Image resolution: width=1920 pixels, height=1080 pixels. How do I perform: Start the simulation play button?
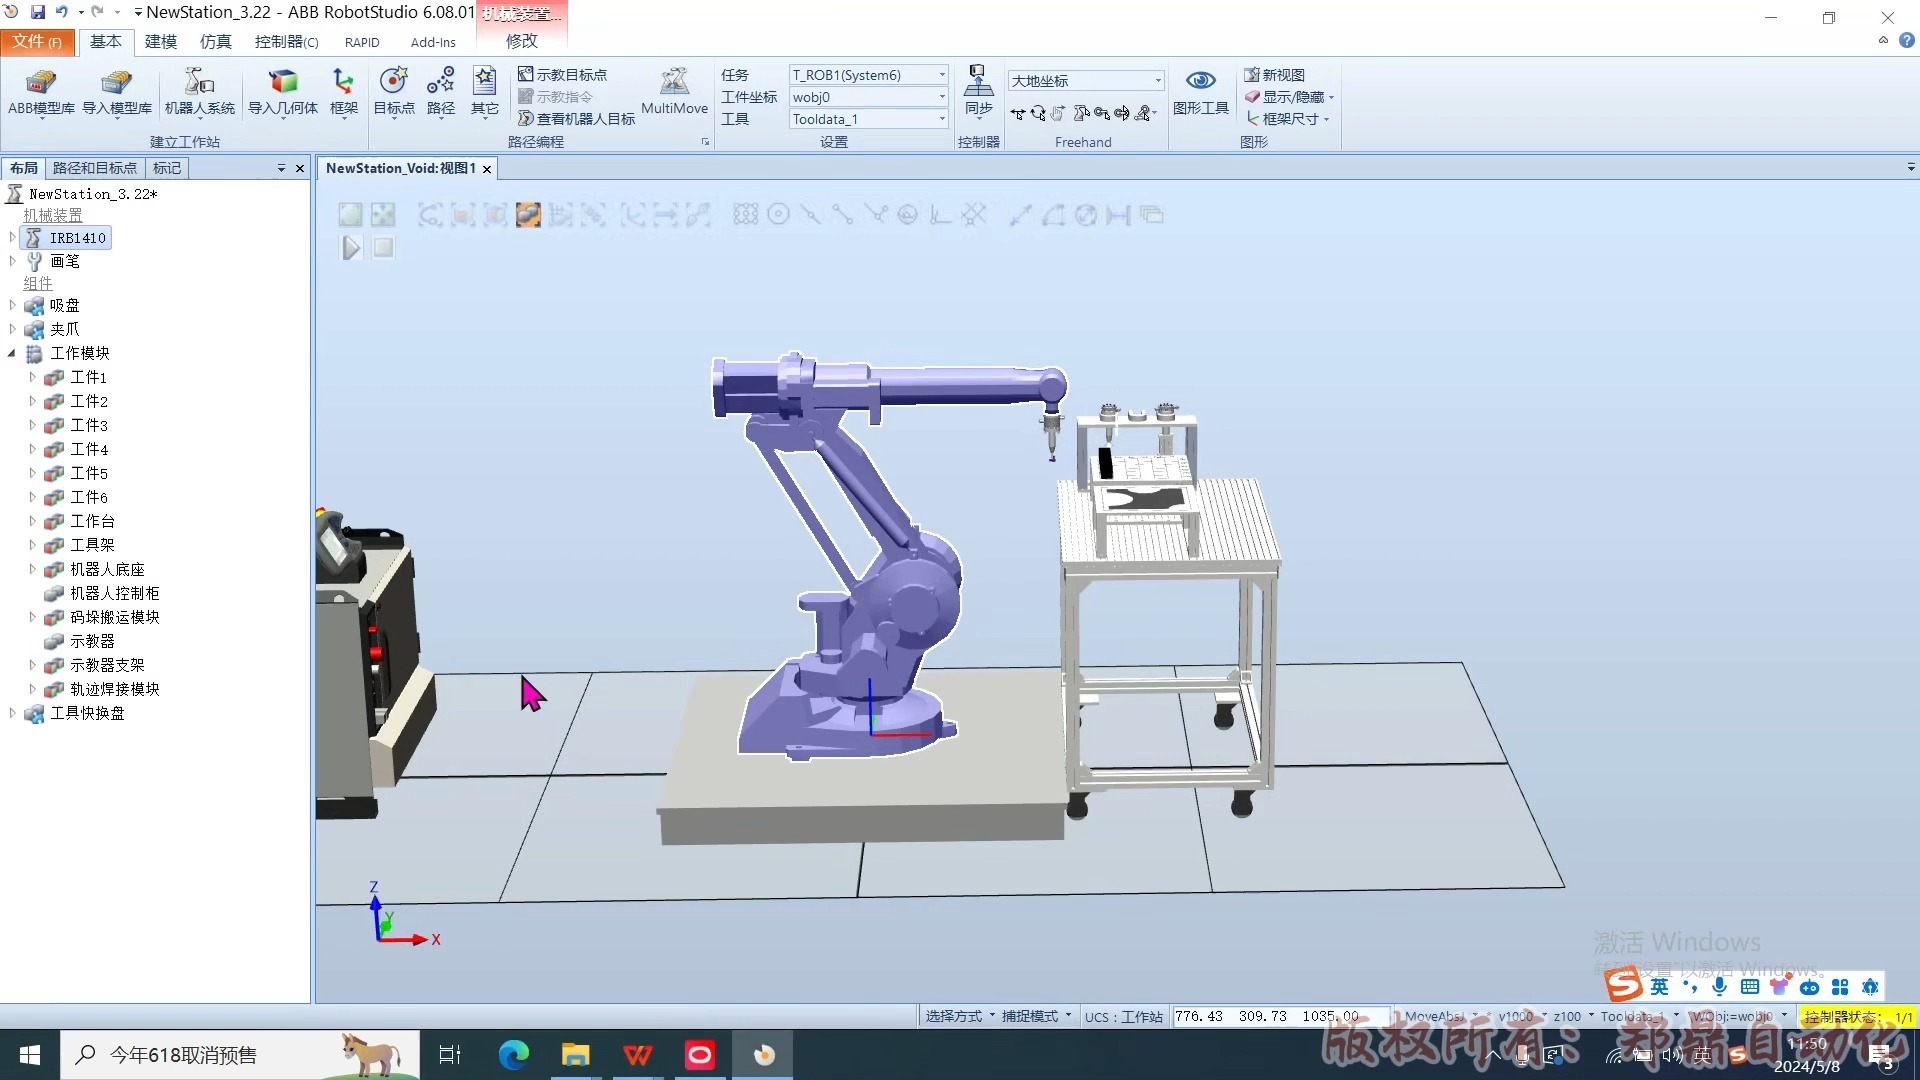click(351, 248)
